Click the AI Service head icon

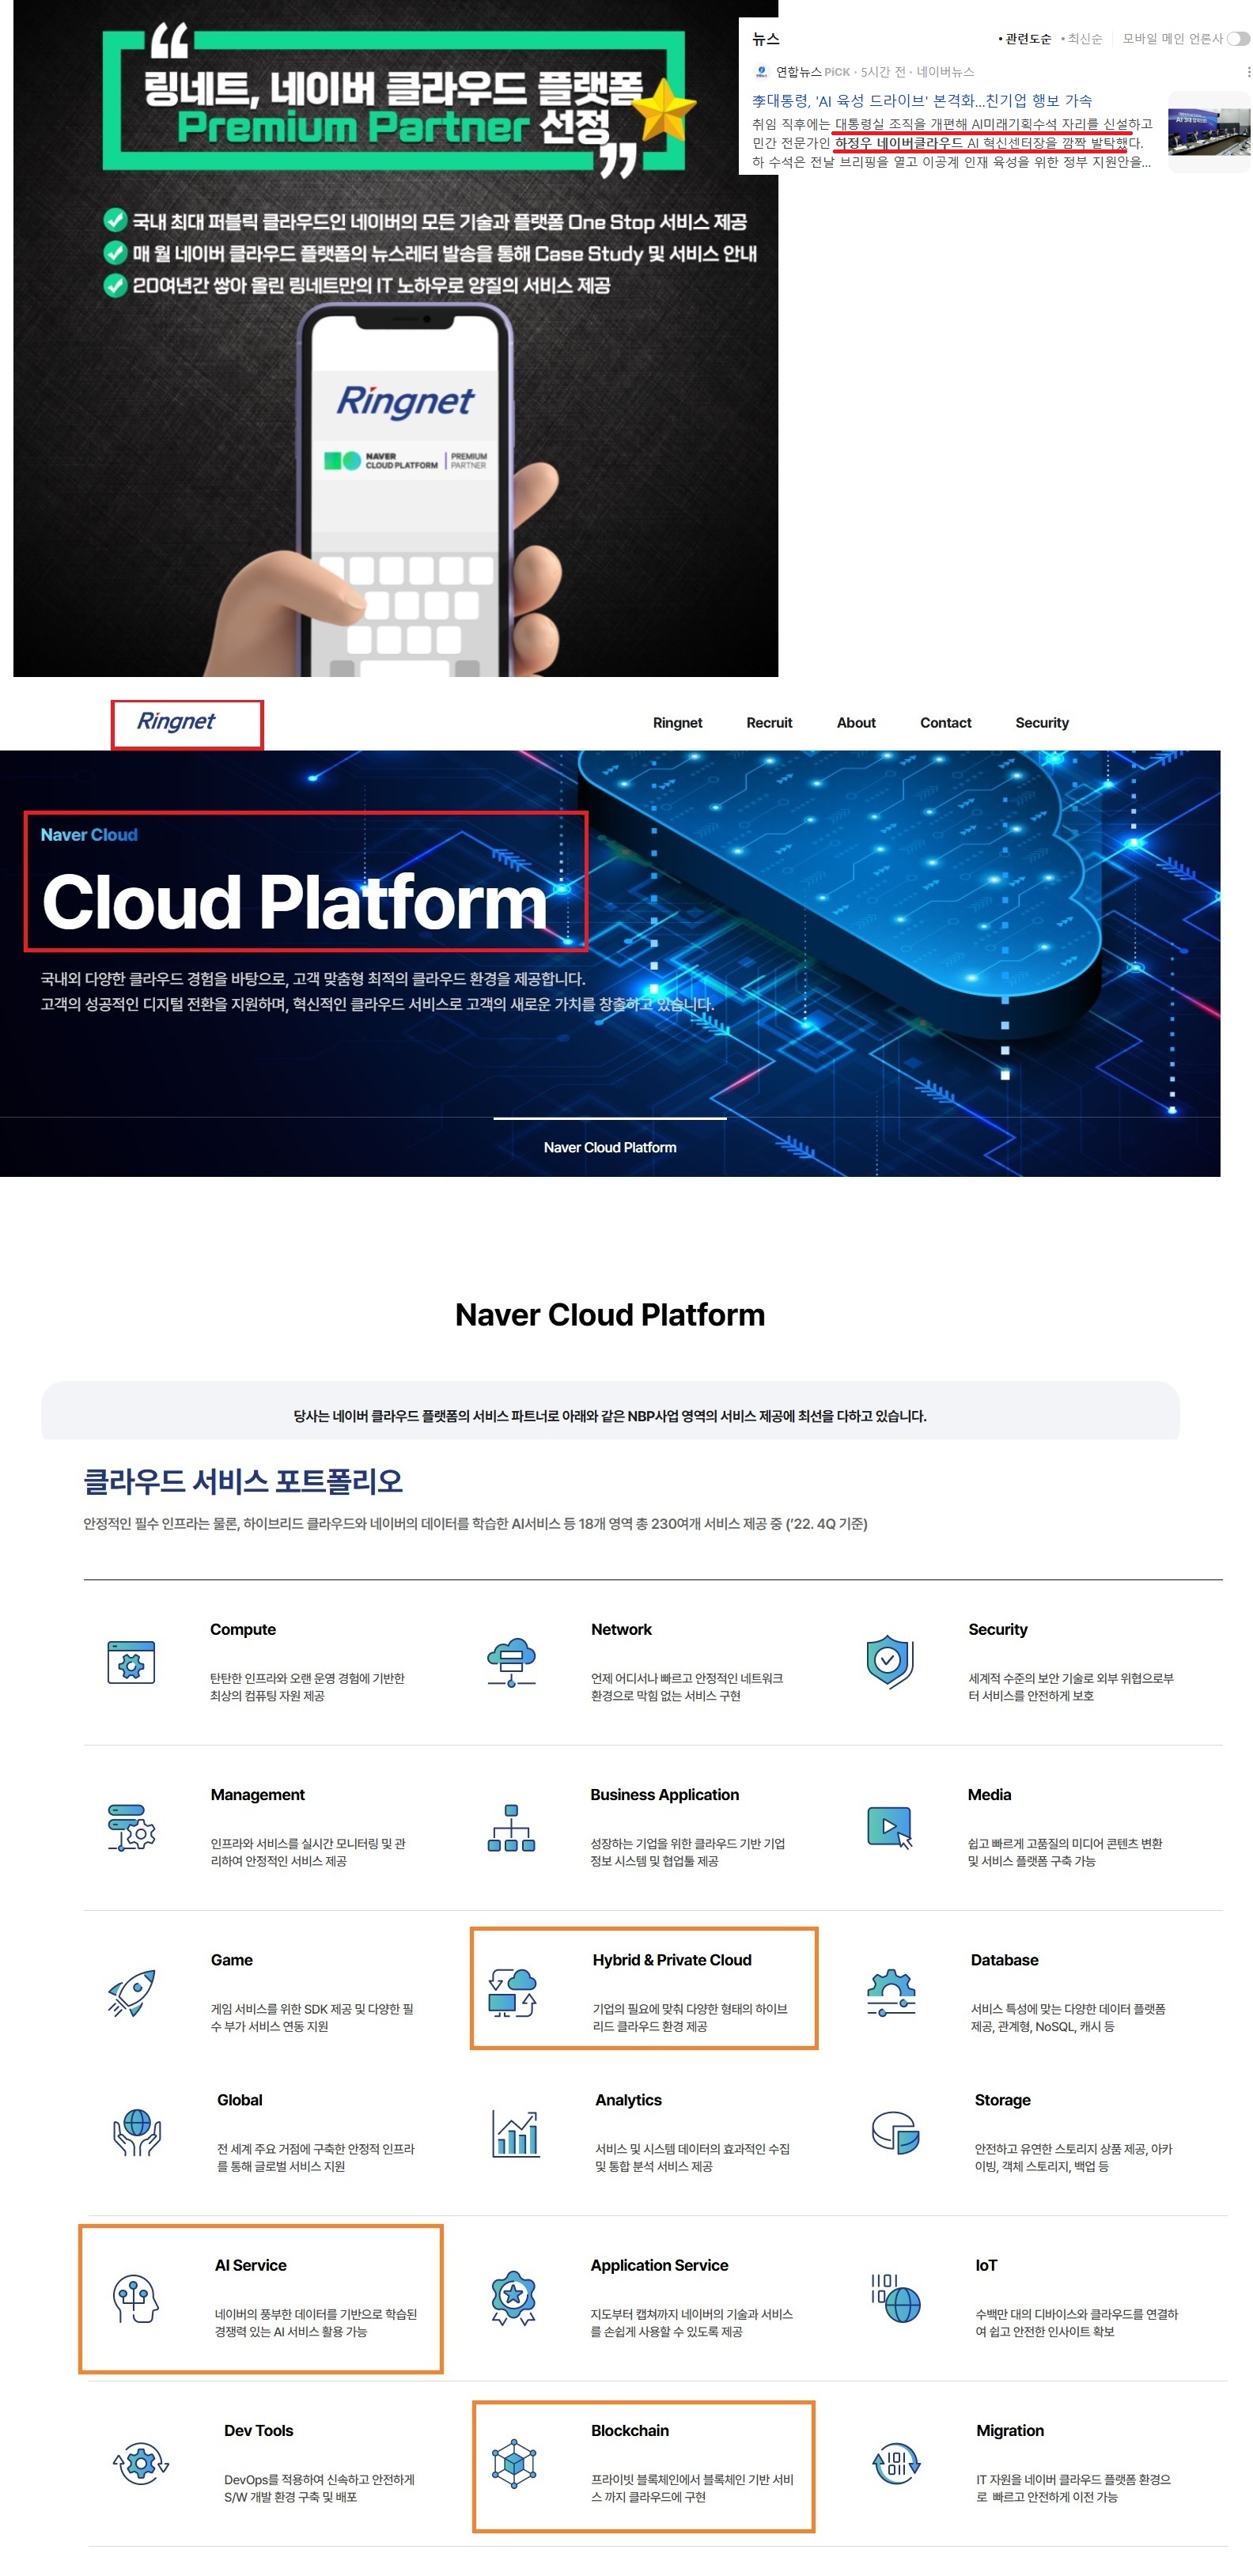coord(135,2298)
